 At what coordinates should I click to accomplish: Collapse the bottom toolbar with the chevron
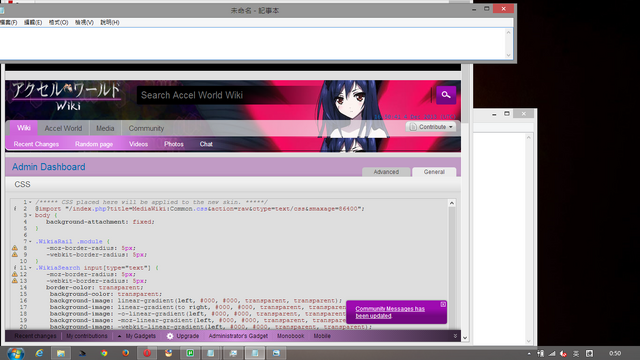coord(455,336)
